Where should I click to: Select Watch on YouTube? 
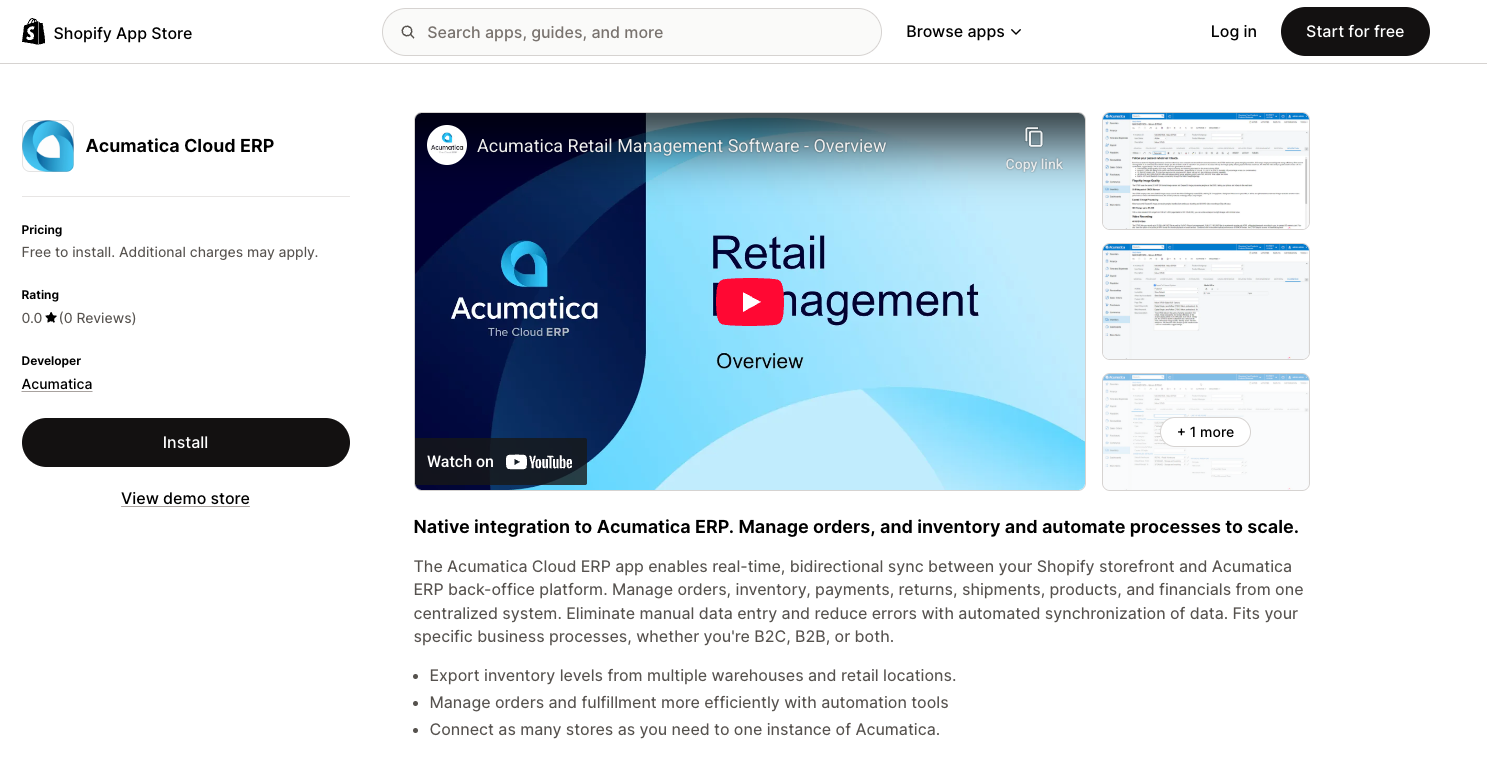coord(500,461)
